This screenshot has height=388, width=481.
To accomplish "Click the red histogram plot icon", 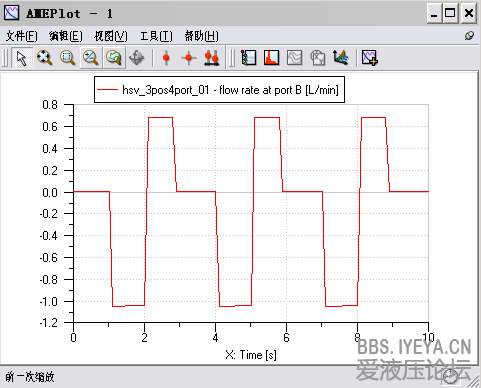I will (x=272, y=58).
